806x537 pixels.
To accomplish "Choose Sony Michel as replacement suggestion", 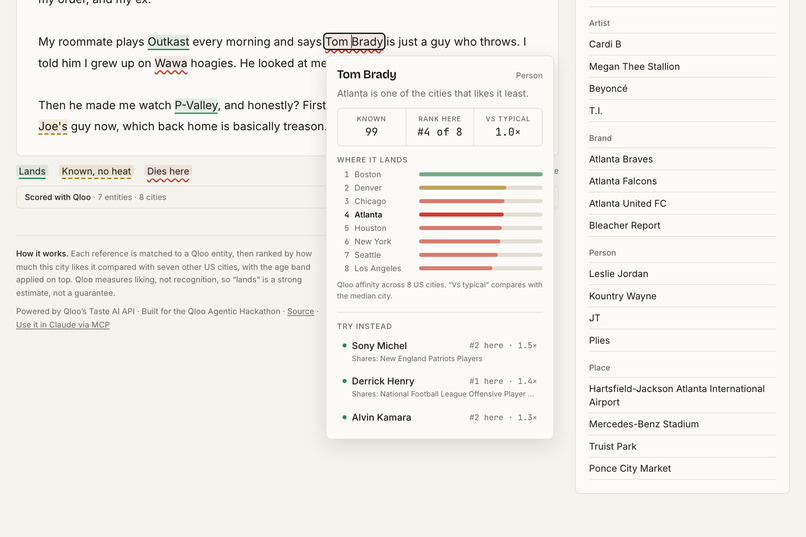I will click(x=439, y=351).
